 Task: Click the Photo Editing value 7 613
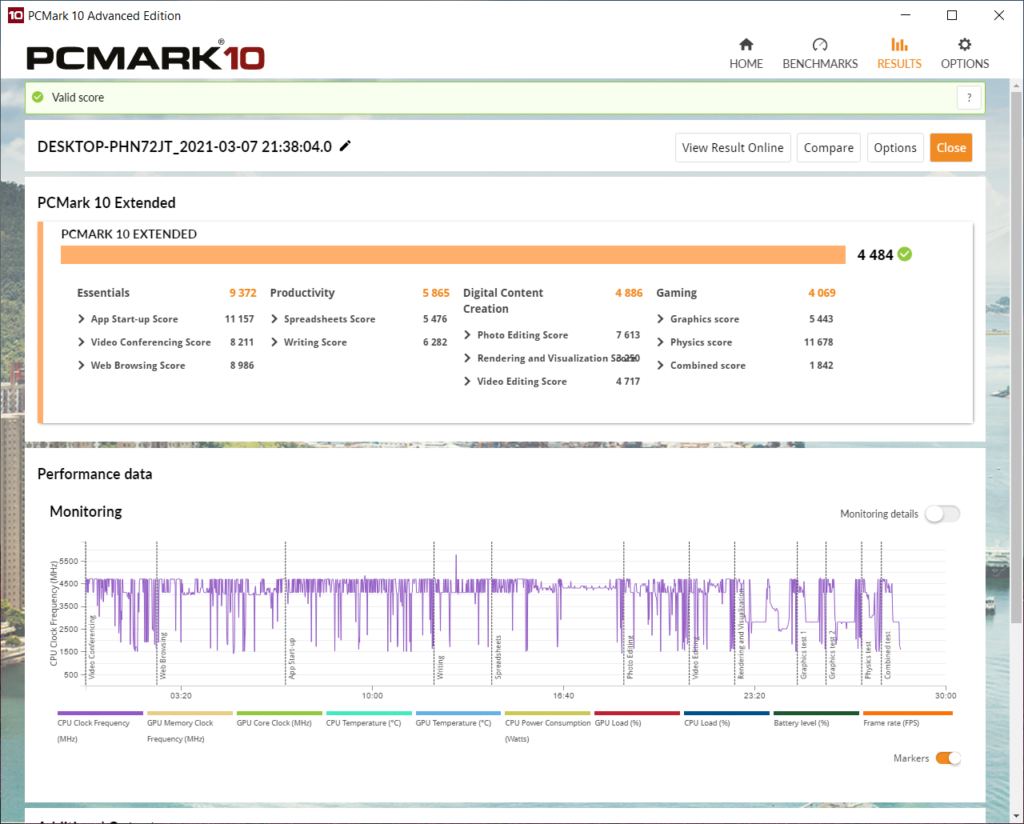(x=628, y=335)
